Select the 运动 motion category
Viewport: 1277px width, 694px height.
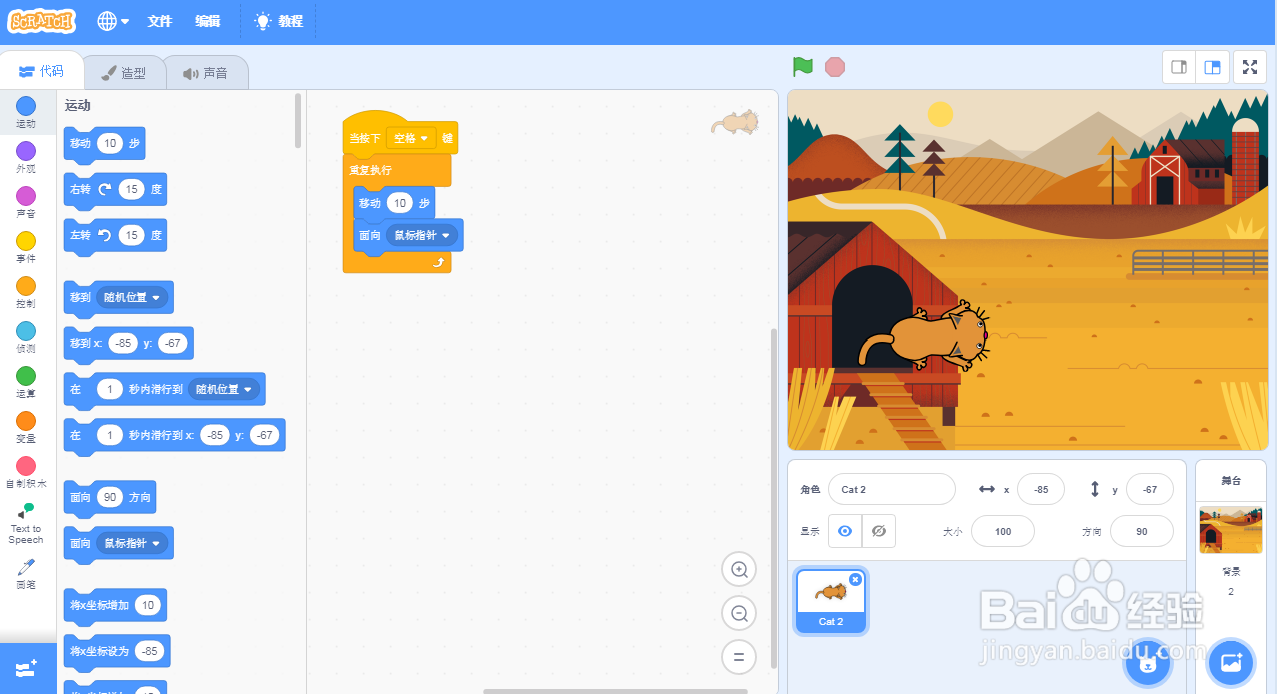pos(26,112)
